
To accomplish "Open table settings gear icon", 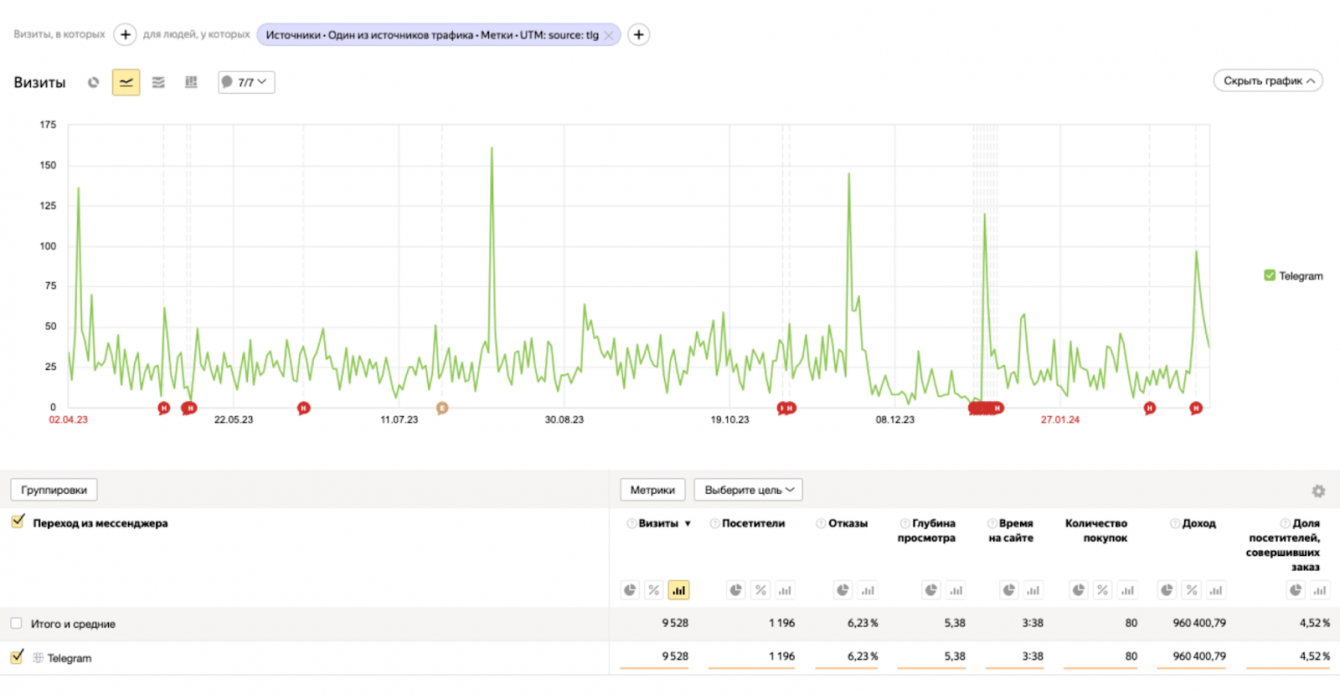I will click(x=1318, y=491).
